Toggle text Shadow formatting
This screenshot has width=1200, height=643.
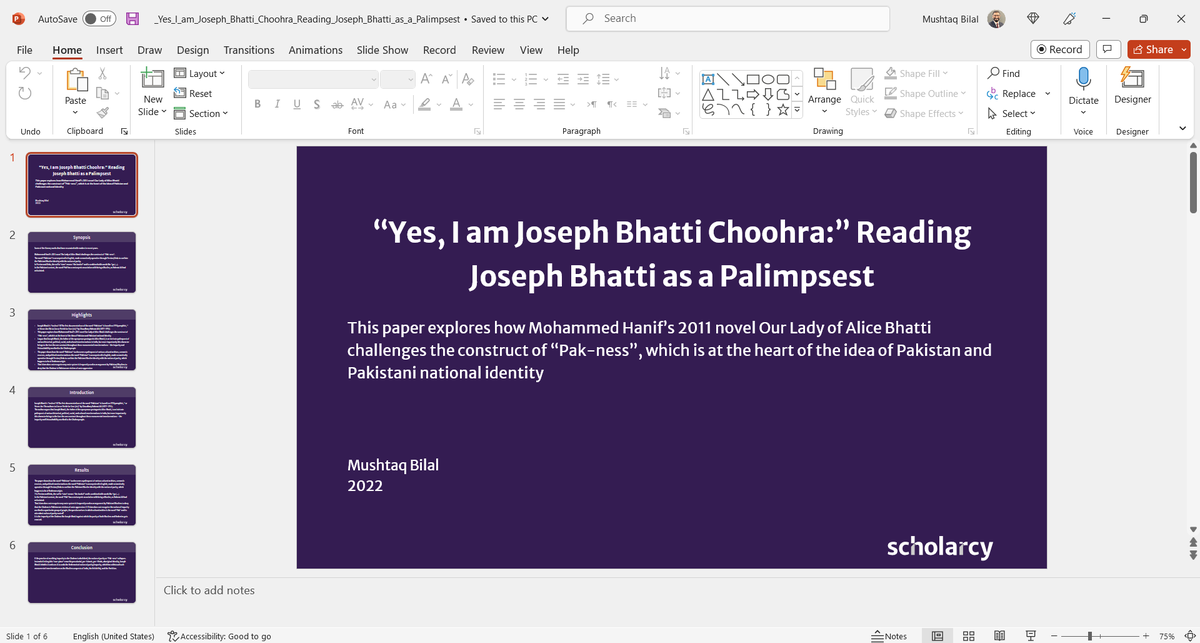tap(317, 104)
